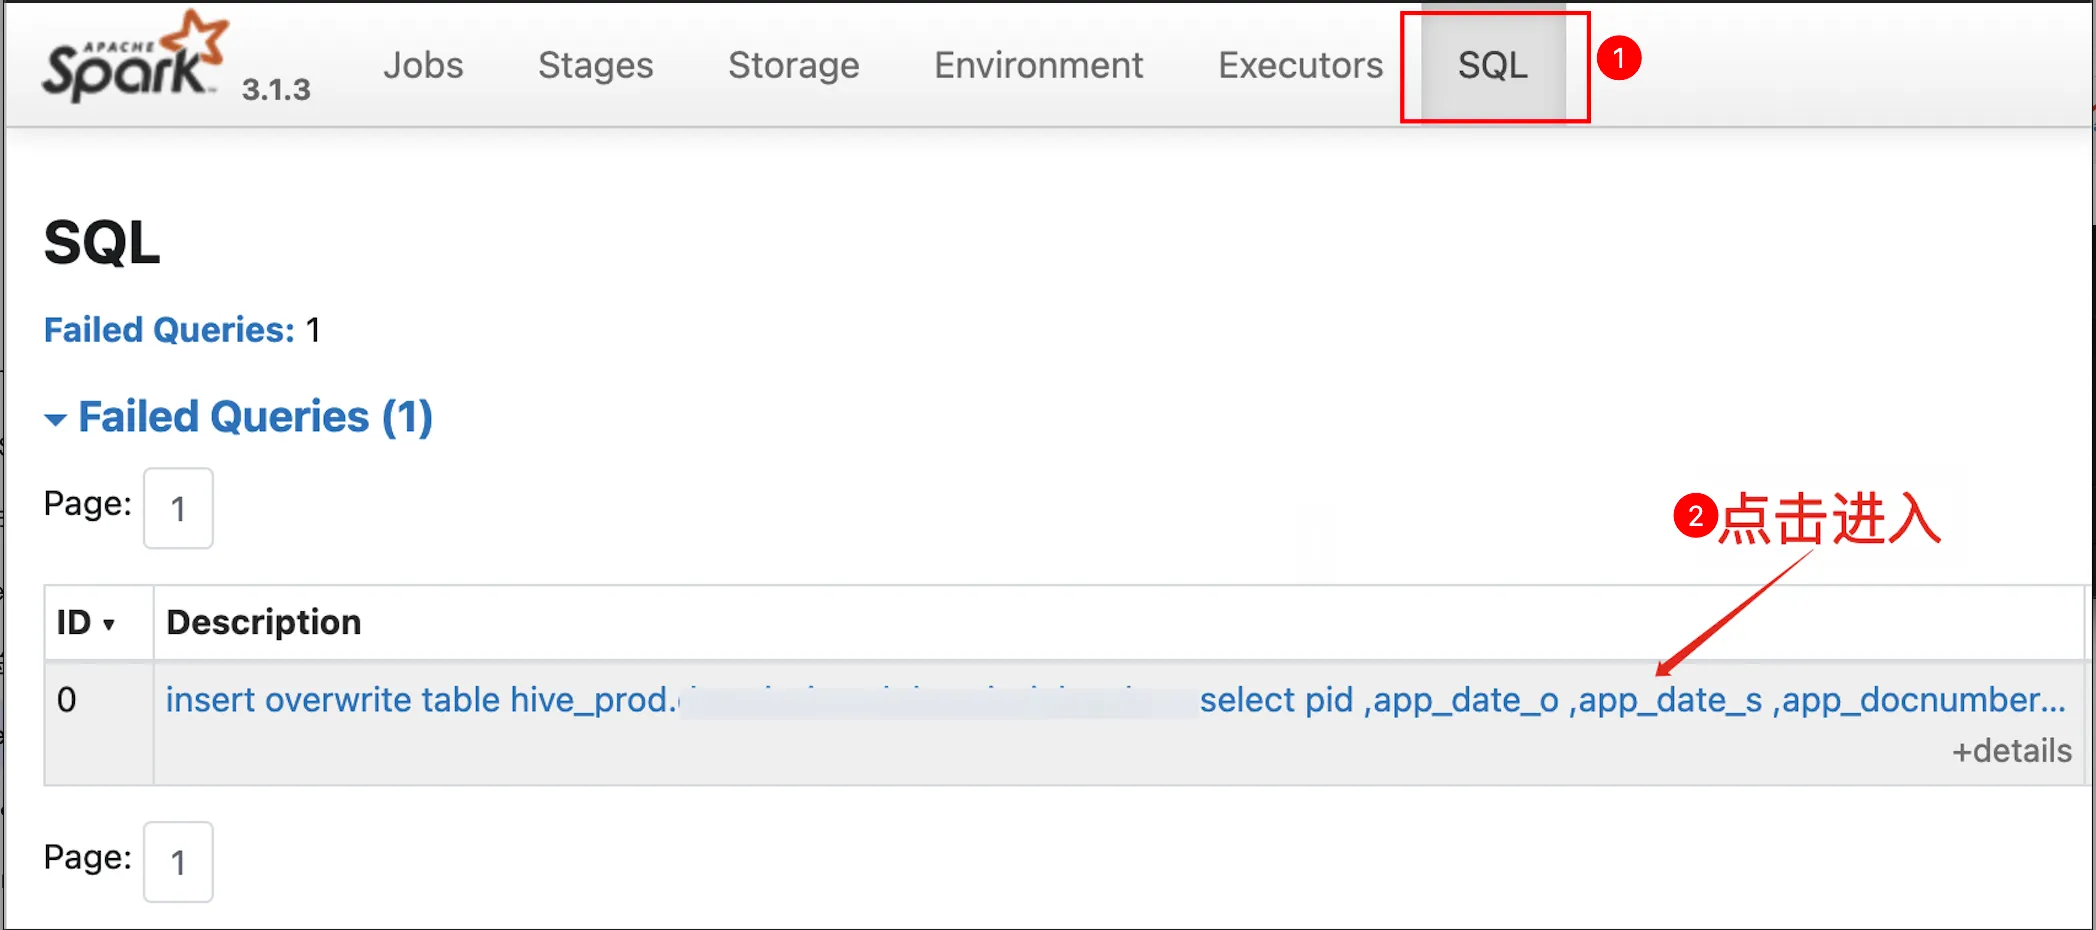View the Executors tab
Viewport: 2096px width, 930px height.
coord(1300,66)
